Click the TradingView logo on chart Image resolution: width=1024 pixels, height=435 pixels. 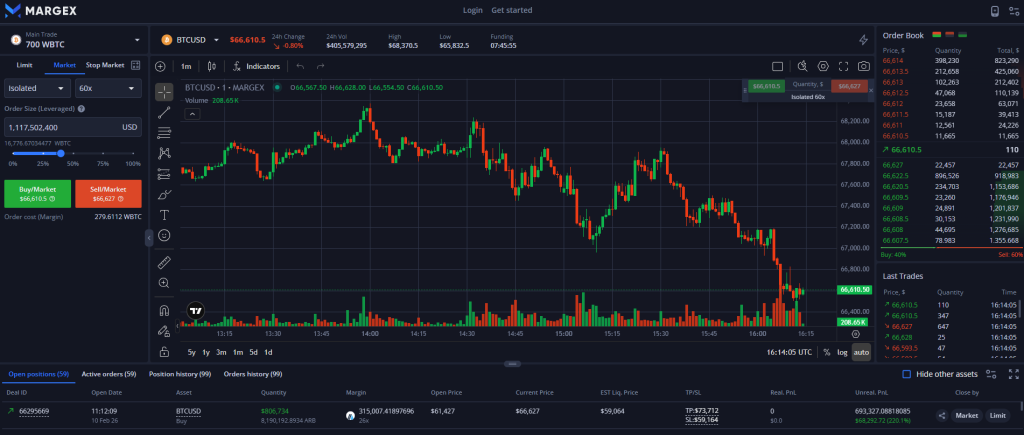(195, 310)
